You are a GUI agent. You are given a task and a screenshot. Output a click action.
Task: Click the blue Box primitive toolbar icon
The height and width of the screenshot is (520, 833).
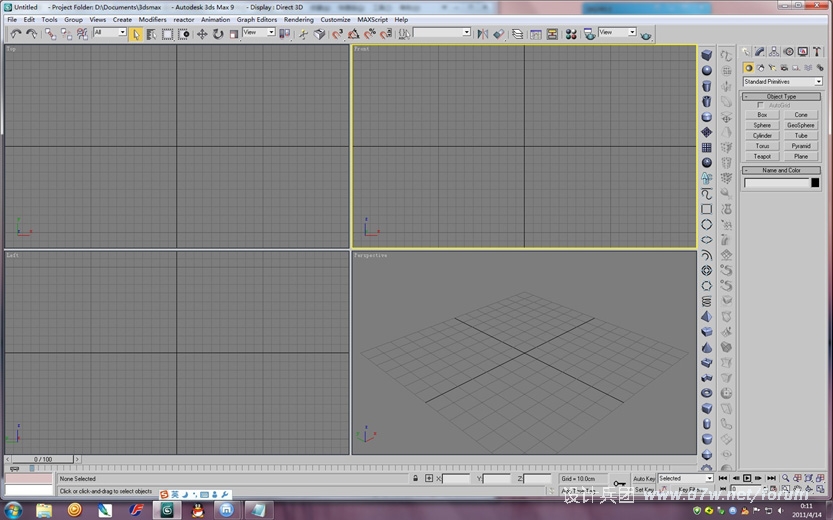click(707, 55)
